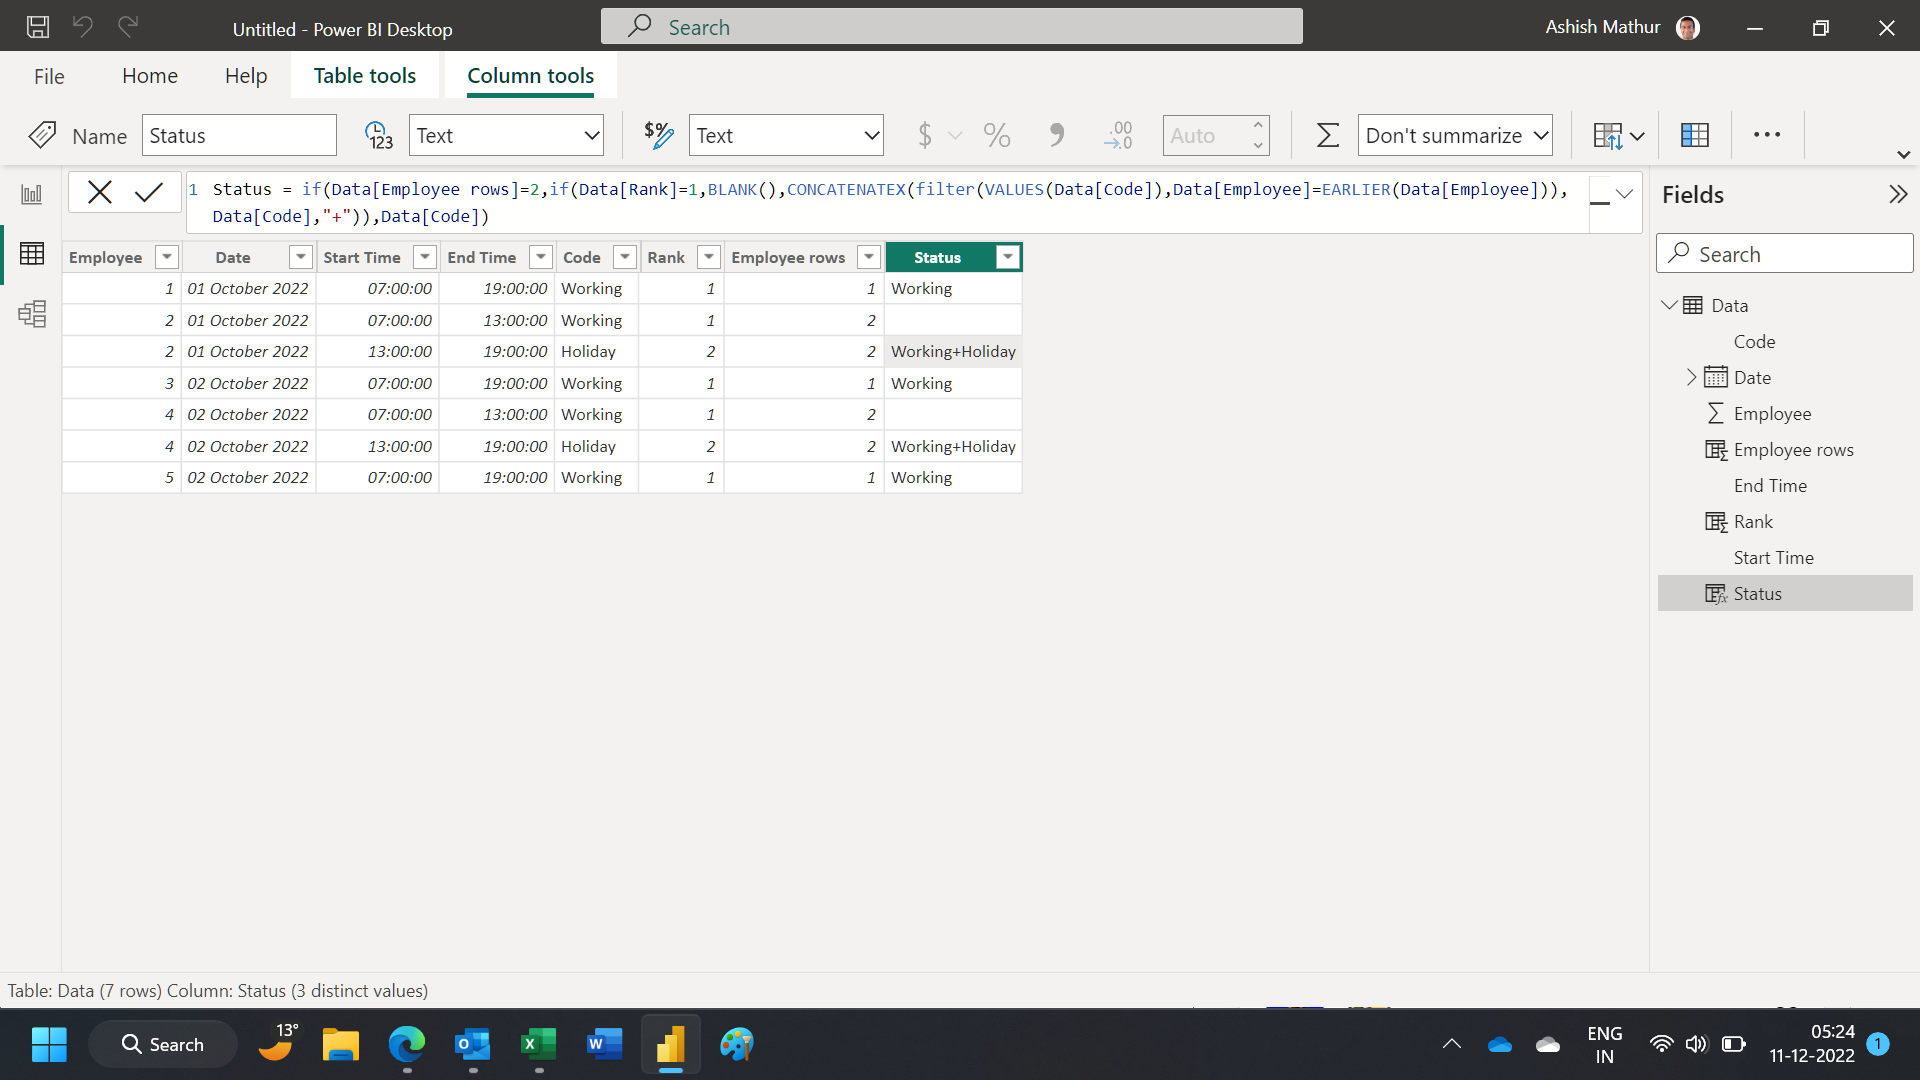1920x1080 pixels.
Task: Click the thousands separator comma icon
Action: point(1056,135)
